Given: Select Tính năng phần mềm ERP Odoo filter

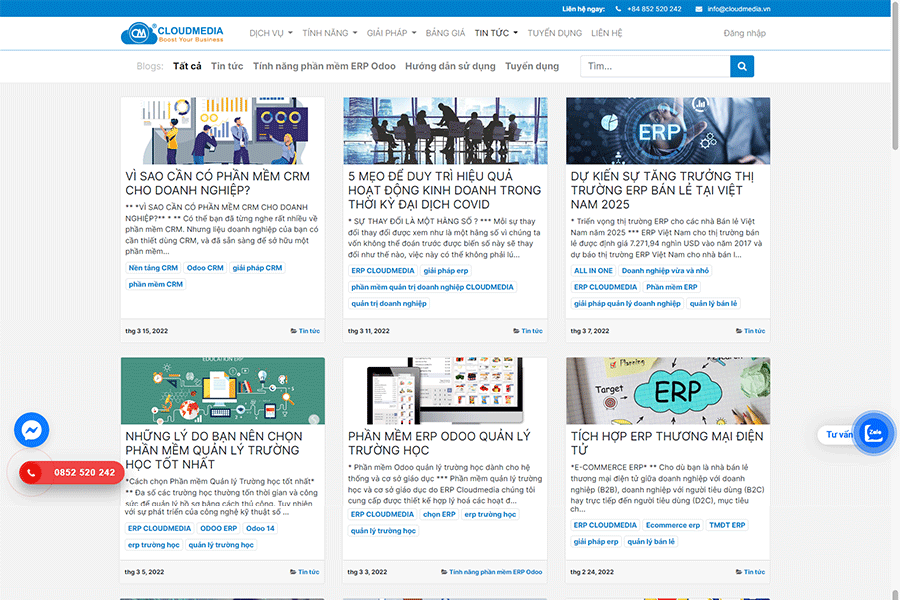Looking at the screenshot, I should pyautogui.click(x=324, y=66).
